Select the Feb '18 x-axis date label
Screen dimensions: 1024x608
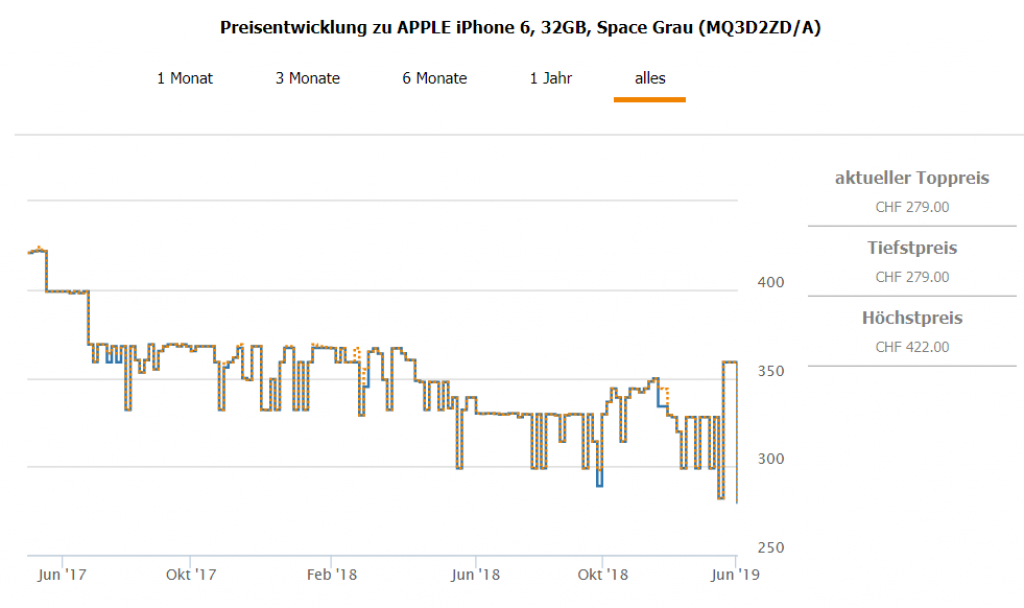click(x=332, y=575)
